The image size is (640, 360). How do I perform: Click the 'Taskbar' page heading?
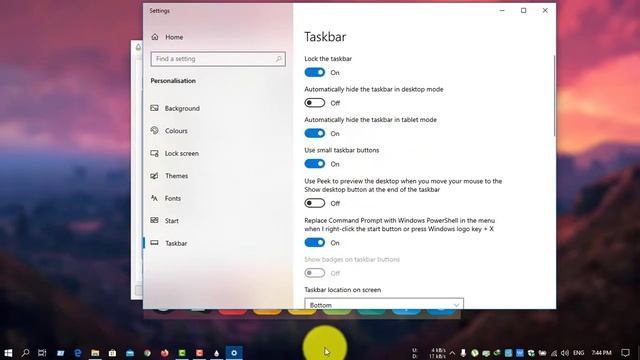[x=325, y=37]
